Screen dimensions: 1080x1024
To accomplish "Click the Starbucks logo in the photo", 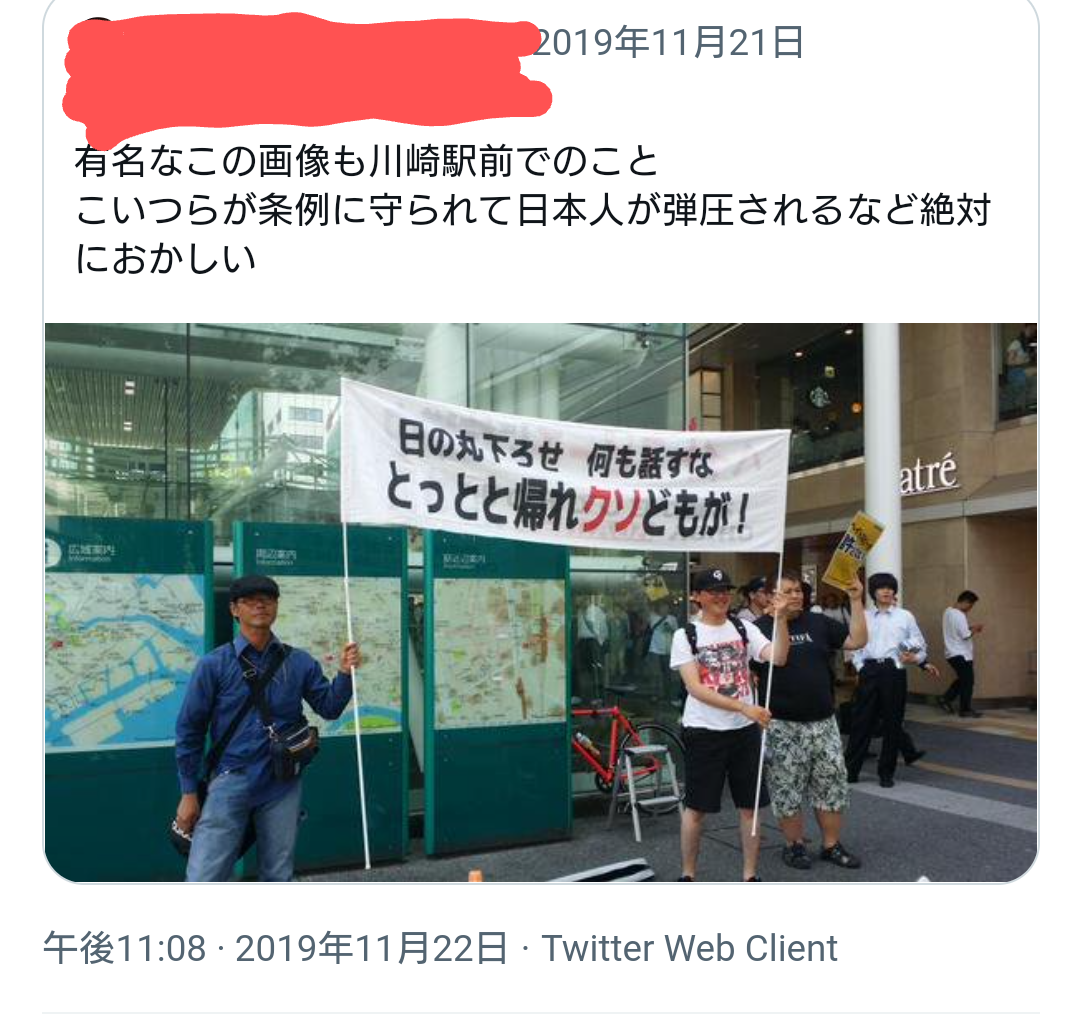I will 819,397.
